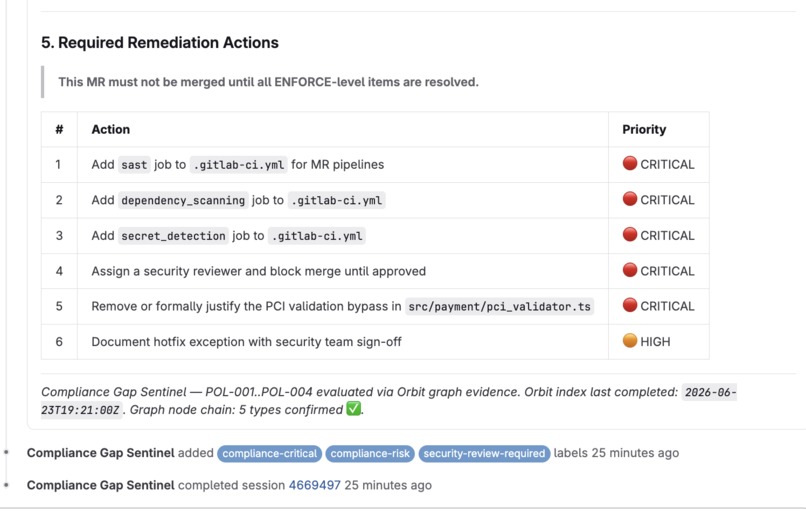Click the orange HIGH priority icon
Image resolution: width=806 pixels, height=511 pixels.
tap(630, 341)
